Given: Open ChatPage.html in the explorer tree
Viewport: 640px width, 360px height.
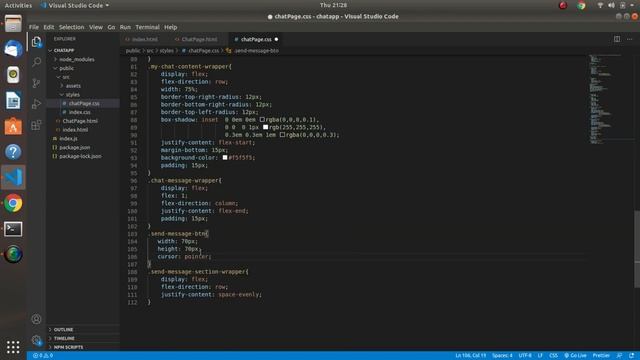Looking at the screenshot, I should click(x=80, y=121).
